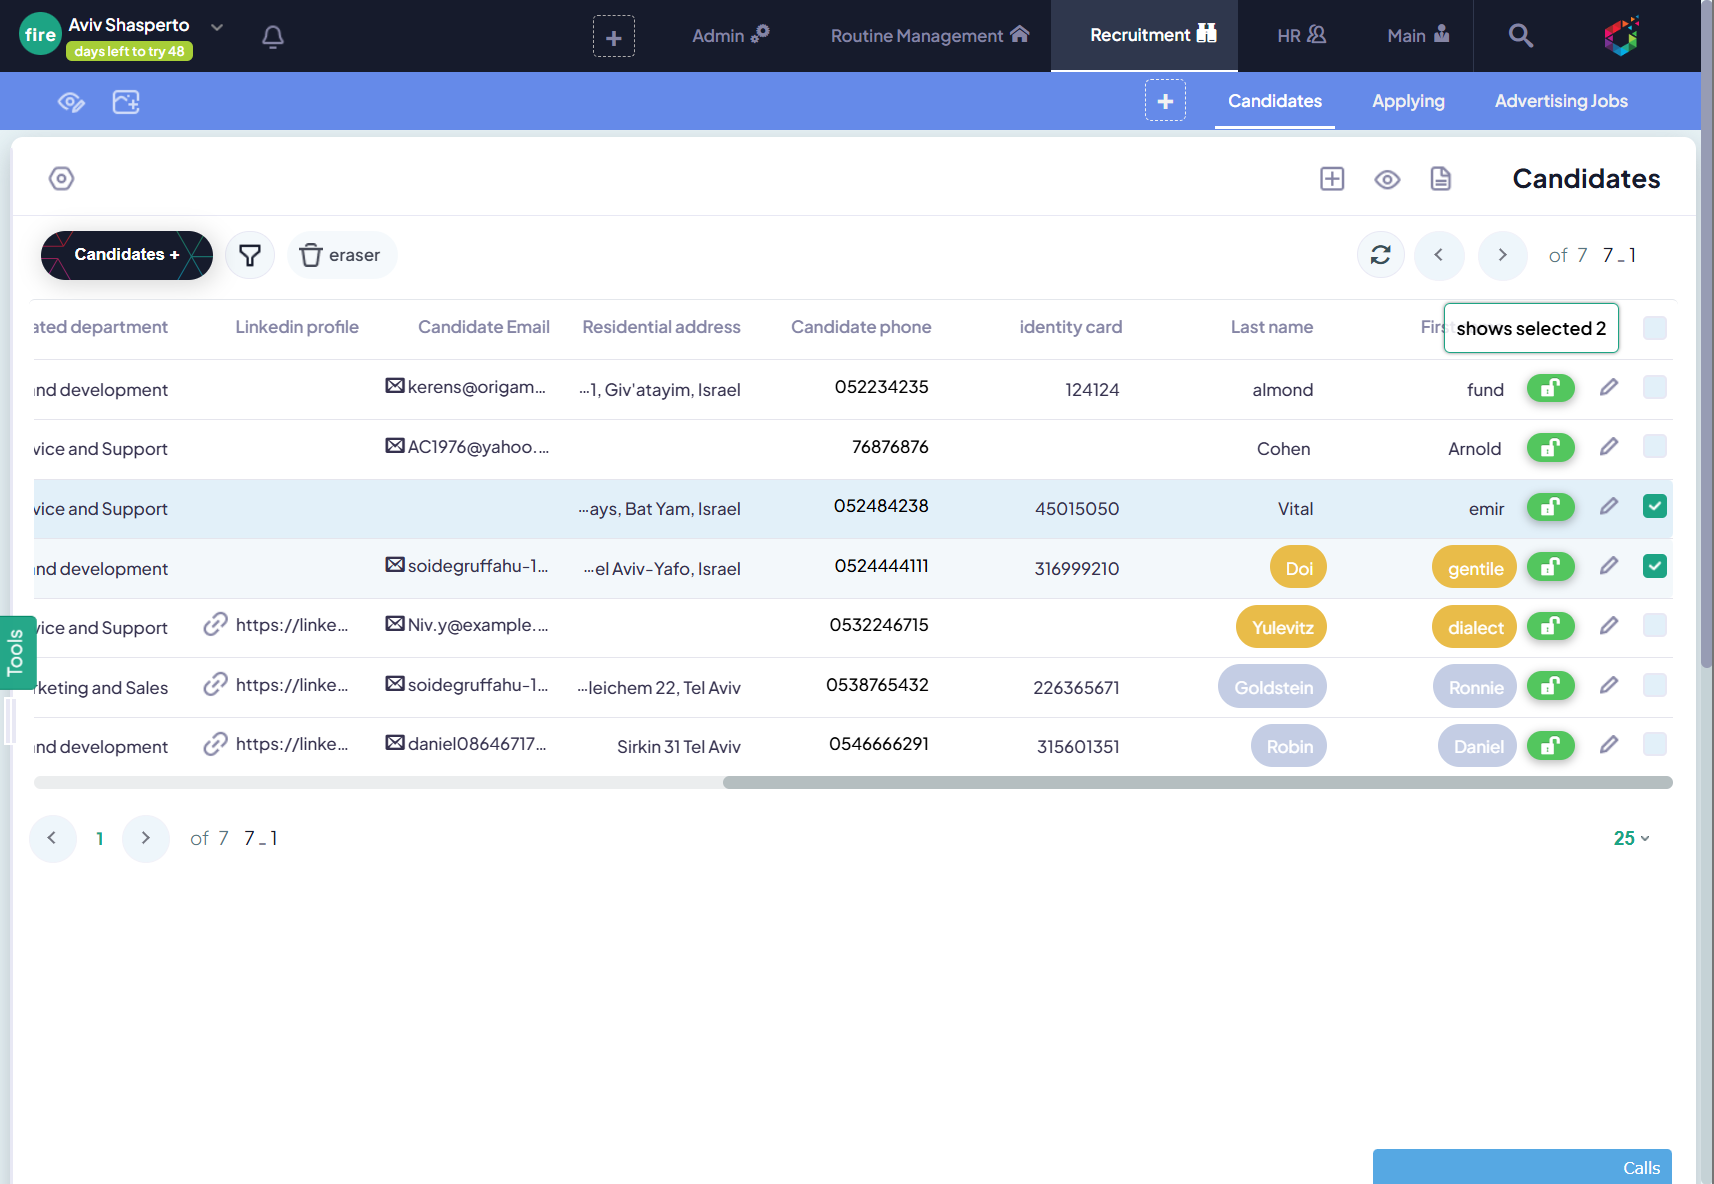
Task: Open the 25 rows-per-page dropdown
Action: click(1631, 838)
